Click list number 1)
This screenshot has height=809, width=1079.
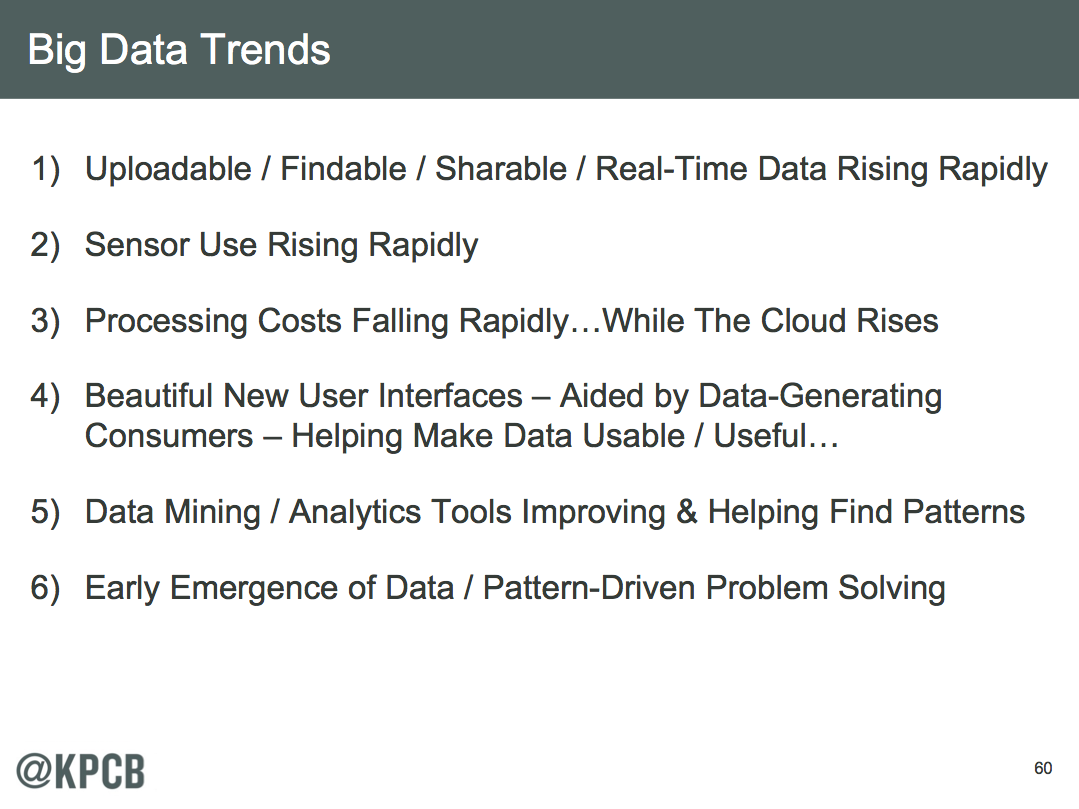[x=45, y=170]
